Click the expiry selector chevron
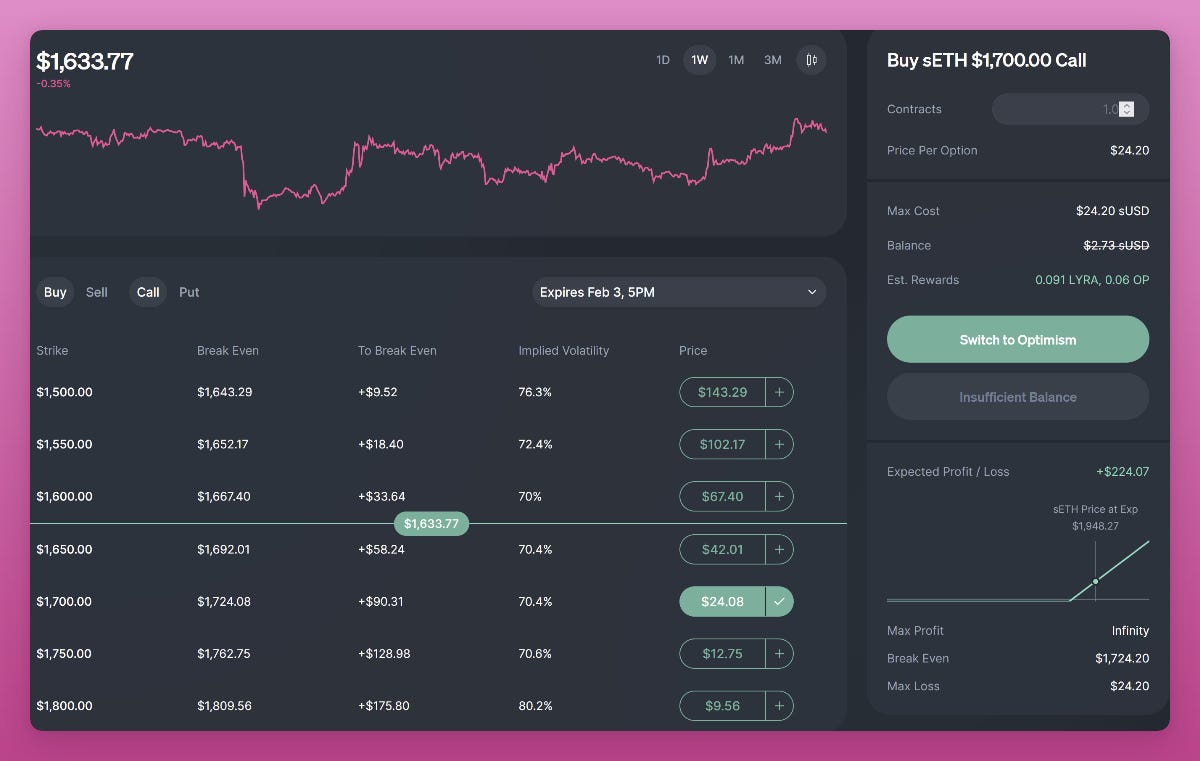 (x=812, y=292)
